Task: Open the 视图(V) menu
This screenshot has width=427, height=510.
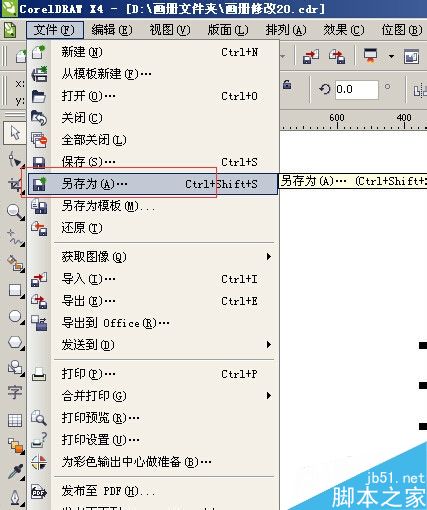Action: click(x=170, y=30)
